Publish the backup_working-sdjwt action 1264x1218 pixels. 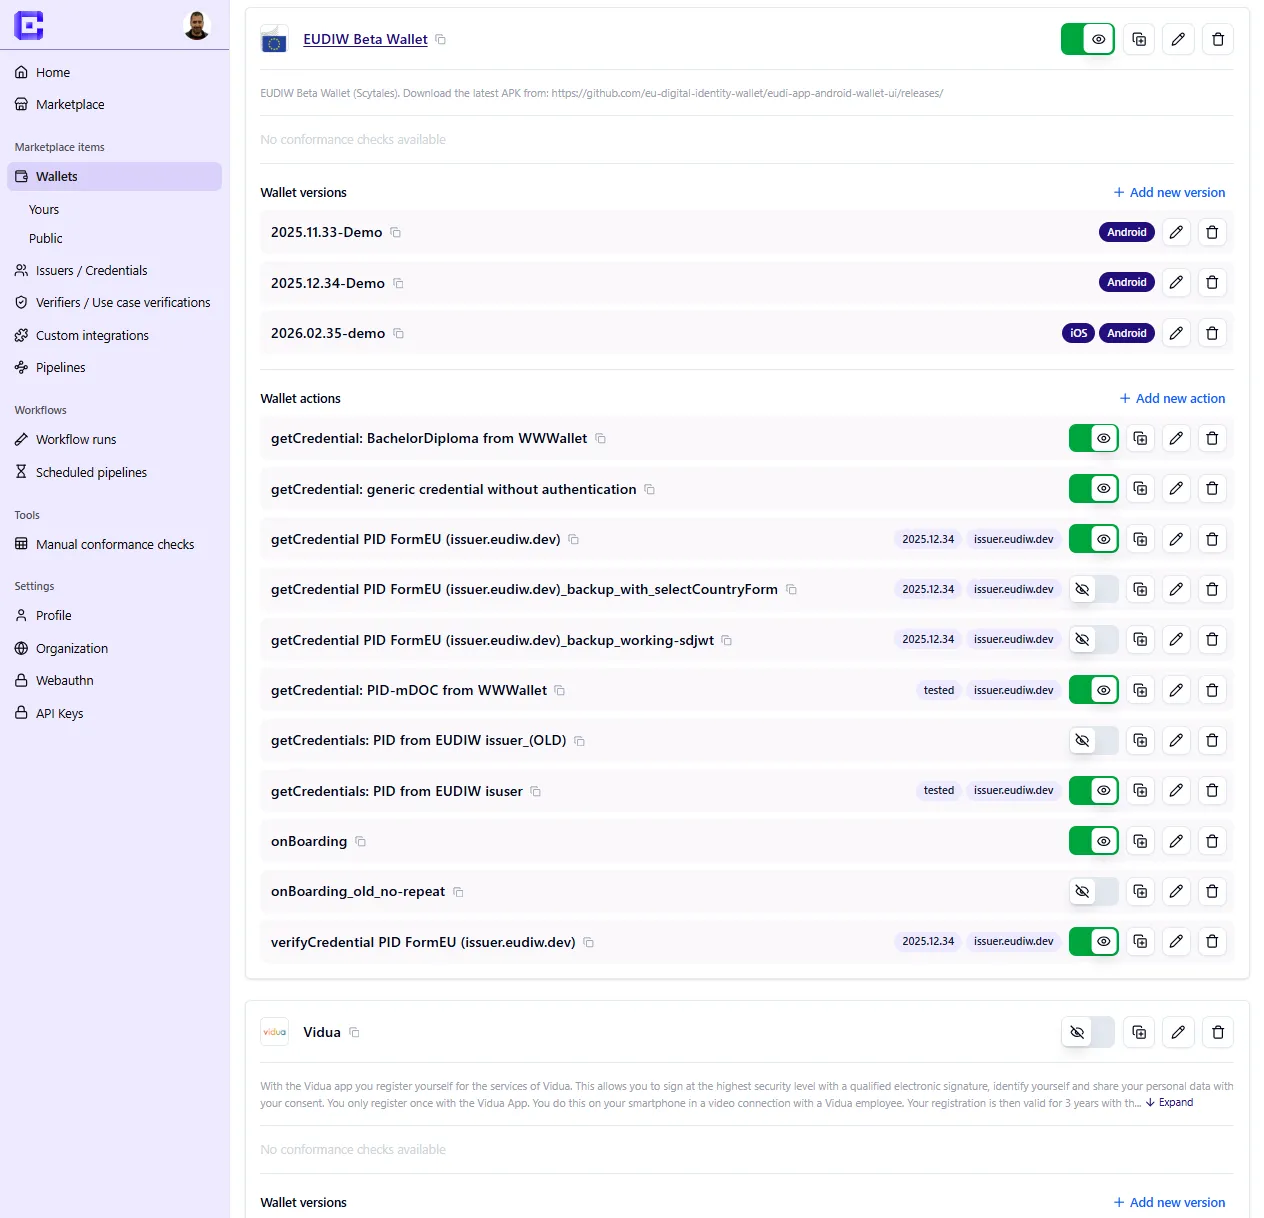[x=1094, y=639]
